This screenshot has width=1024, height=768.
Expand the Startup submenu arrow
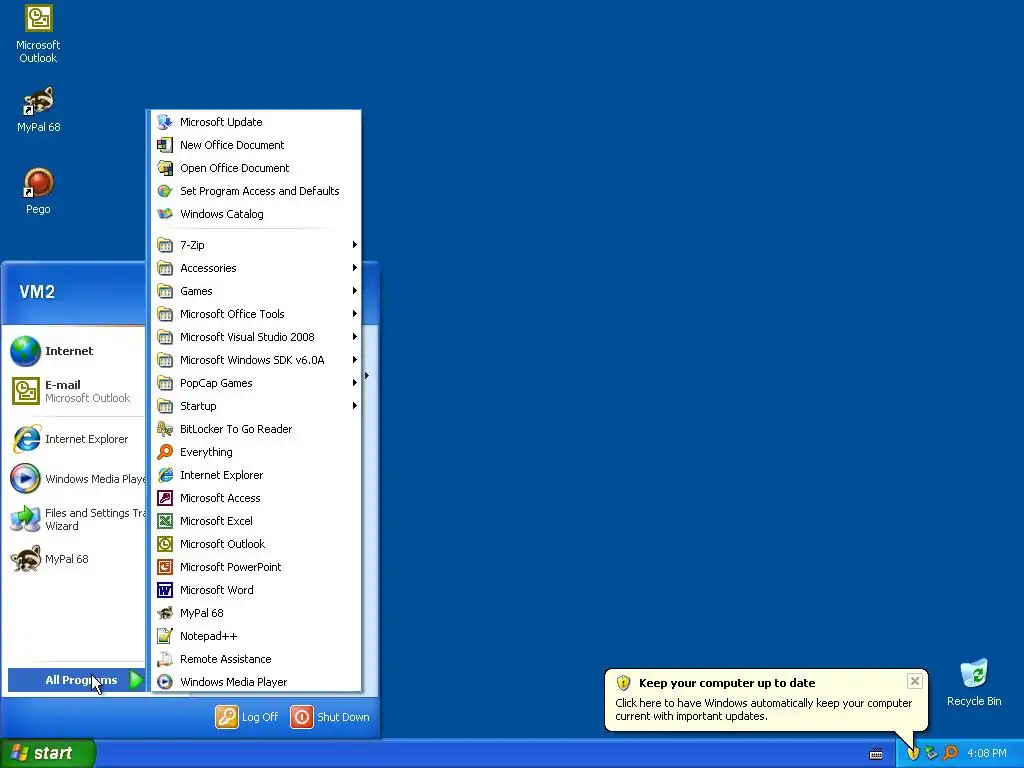click(x=355, y=406)
